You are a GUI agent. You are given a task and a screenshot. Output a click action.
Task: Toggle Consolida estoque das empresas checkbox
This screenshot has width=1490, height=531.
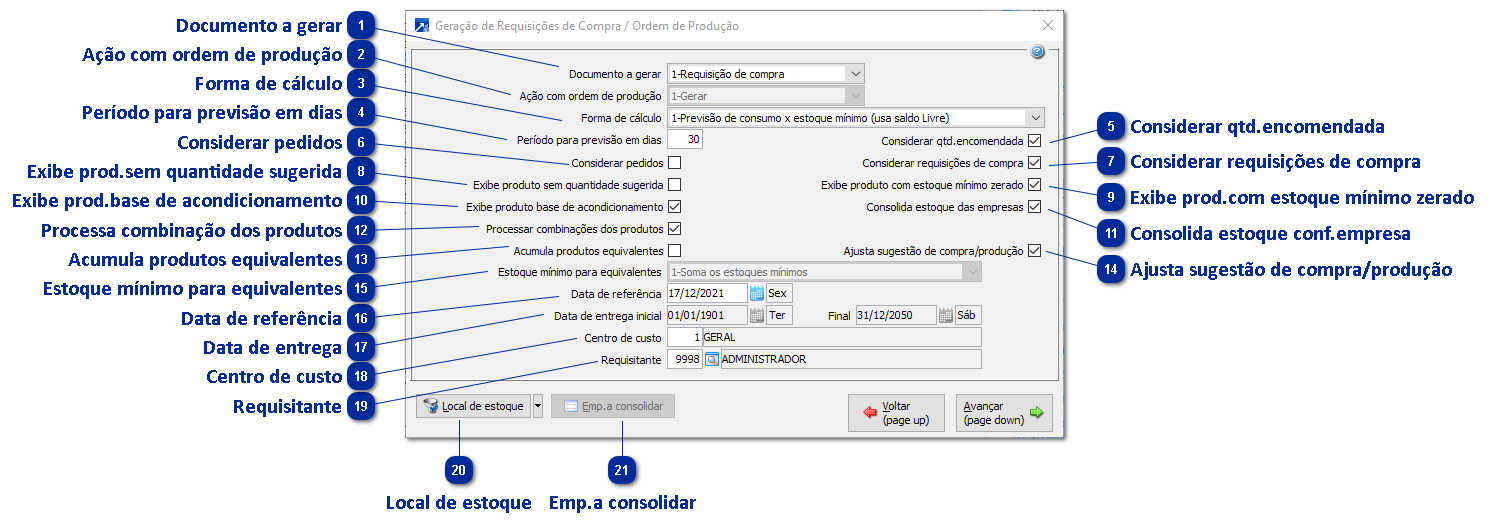pyautogui.click(x=1034, y=207)
